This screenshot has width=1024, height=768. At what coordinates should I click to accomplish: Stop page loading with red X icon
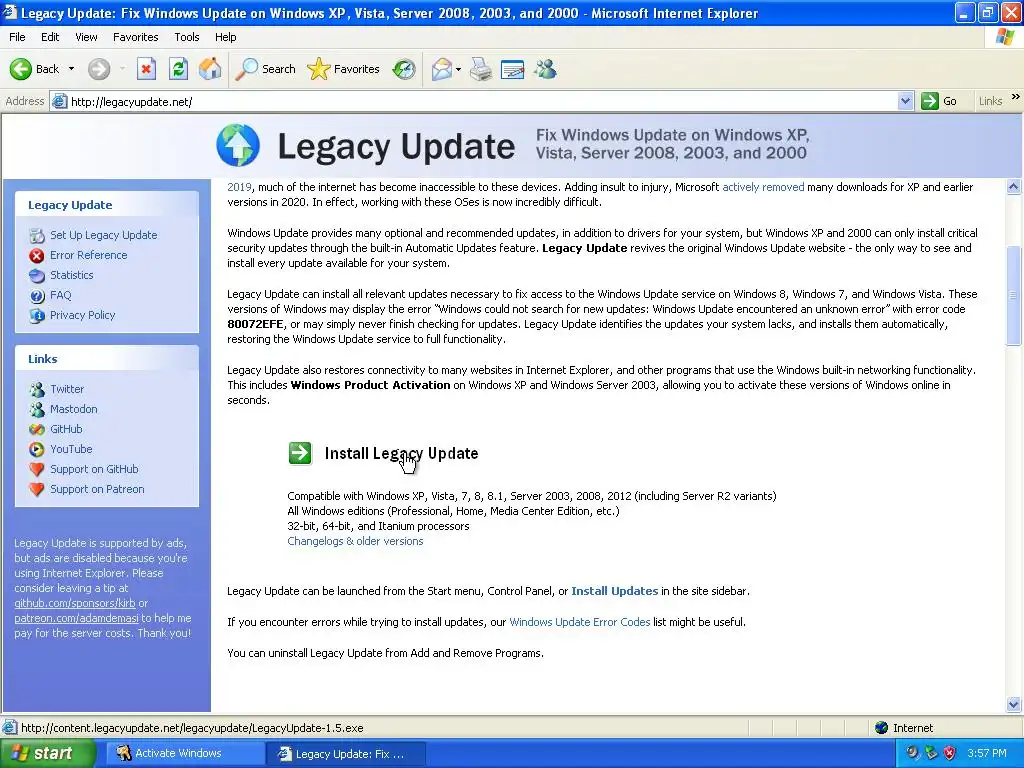[146, 69]
